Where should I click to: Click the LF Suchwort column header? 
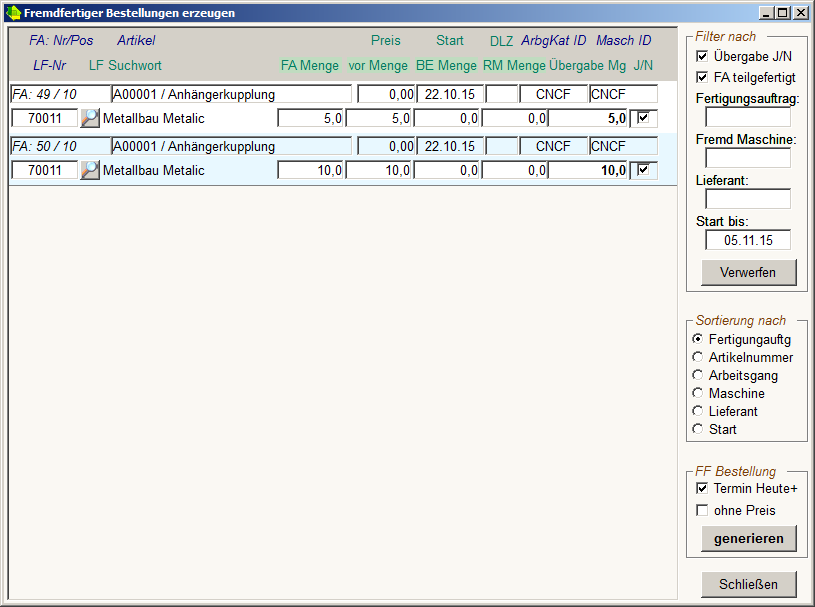(125, 65)
